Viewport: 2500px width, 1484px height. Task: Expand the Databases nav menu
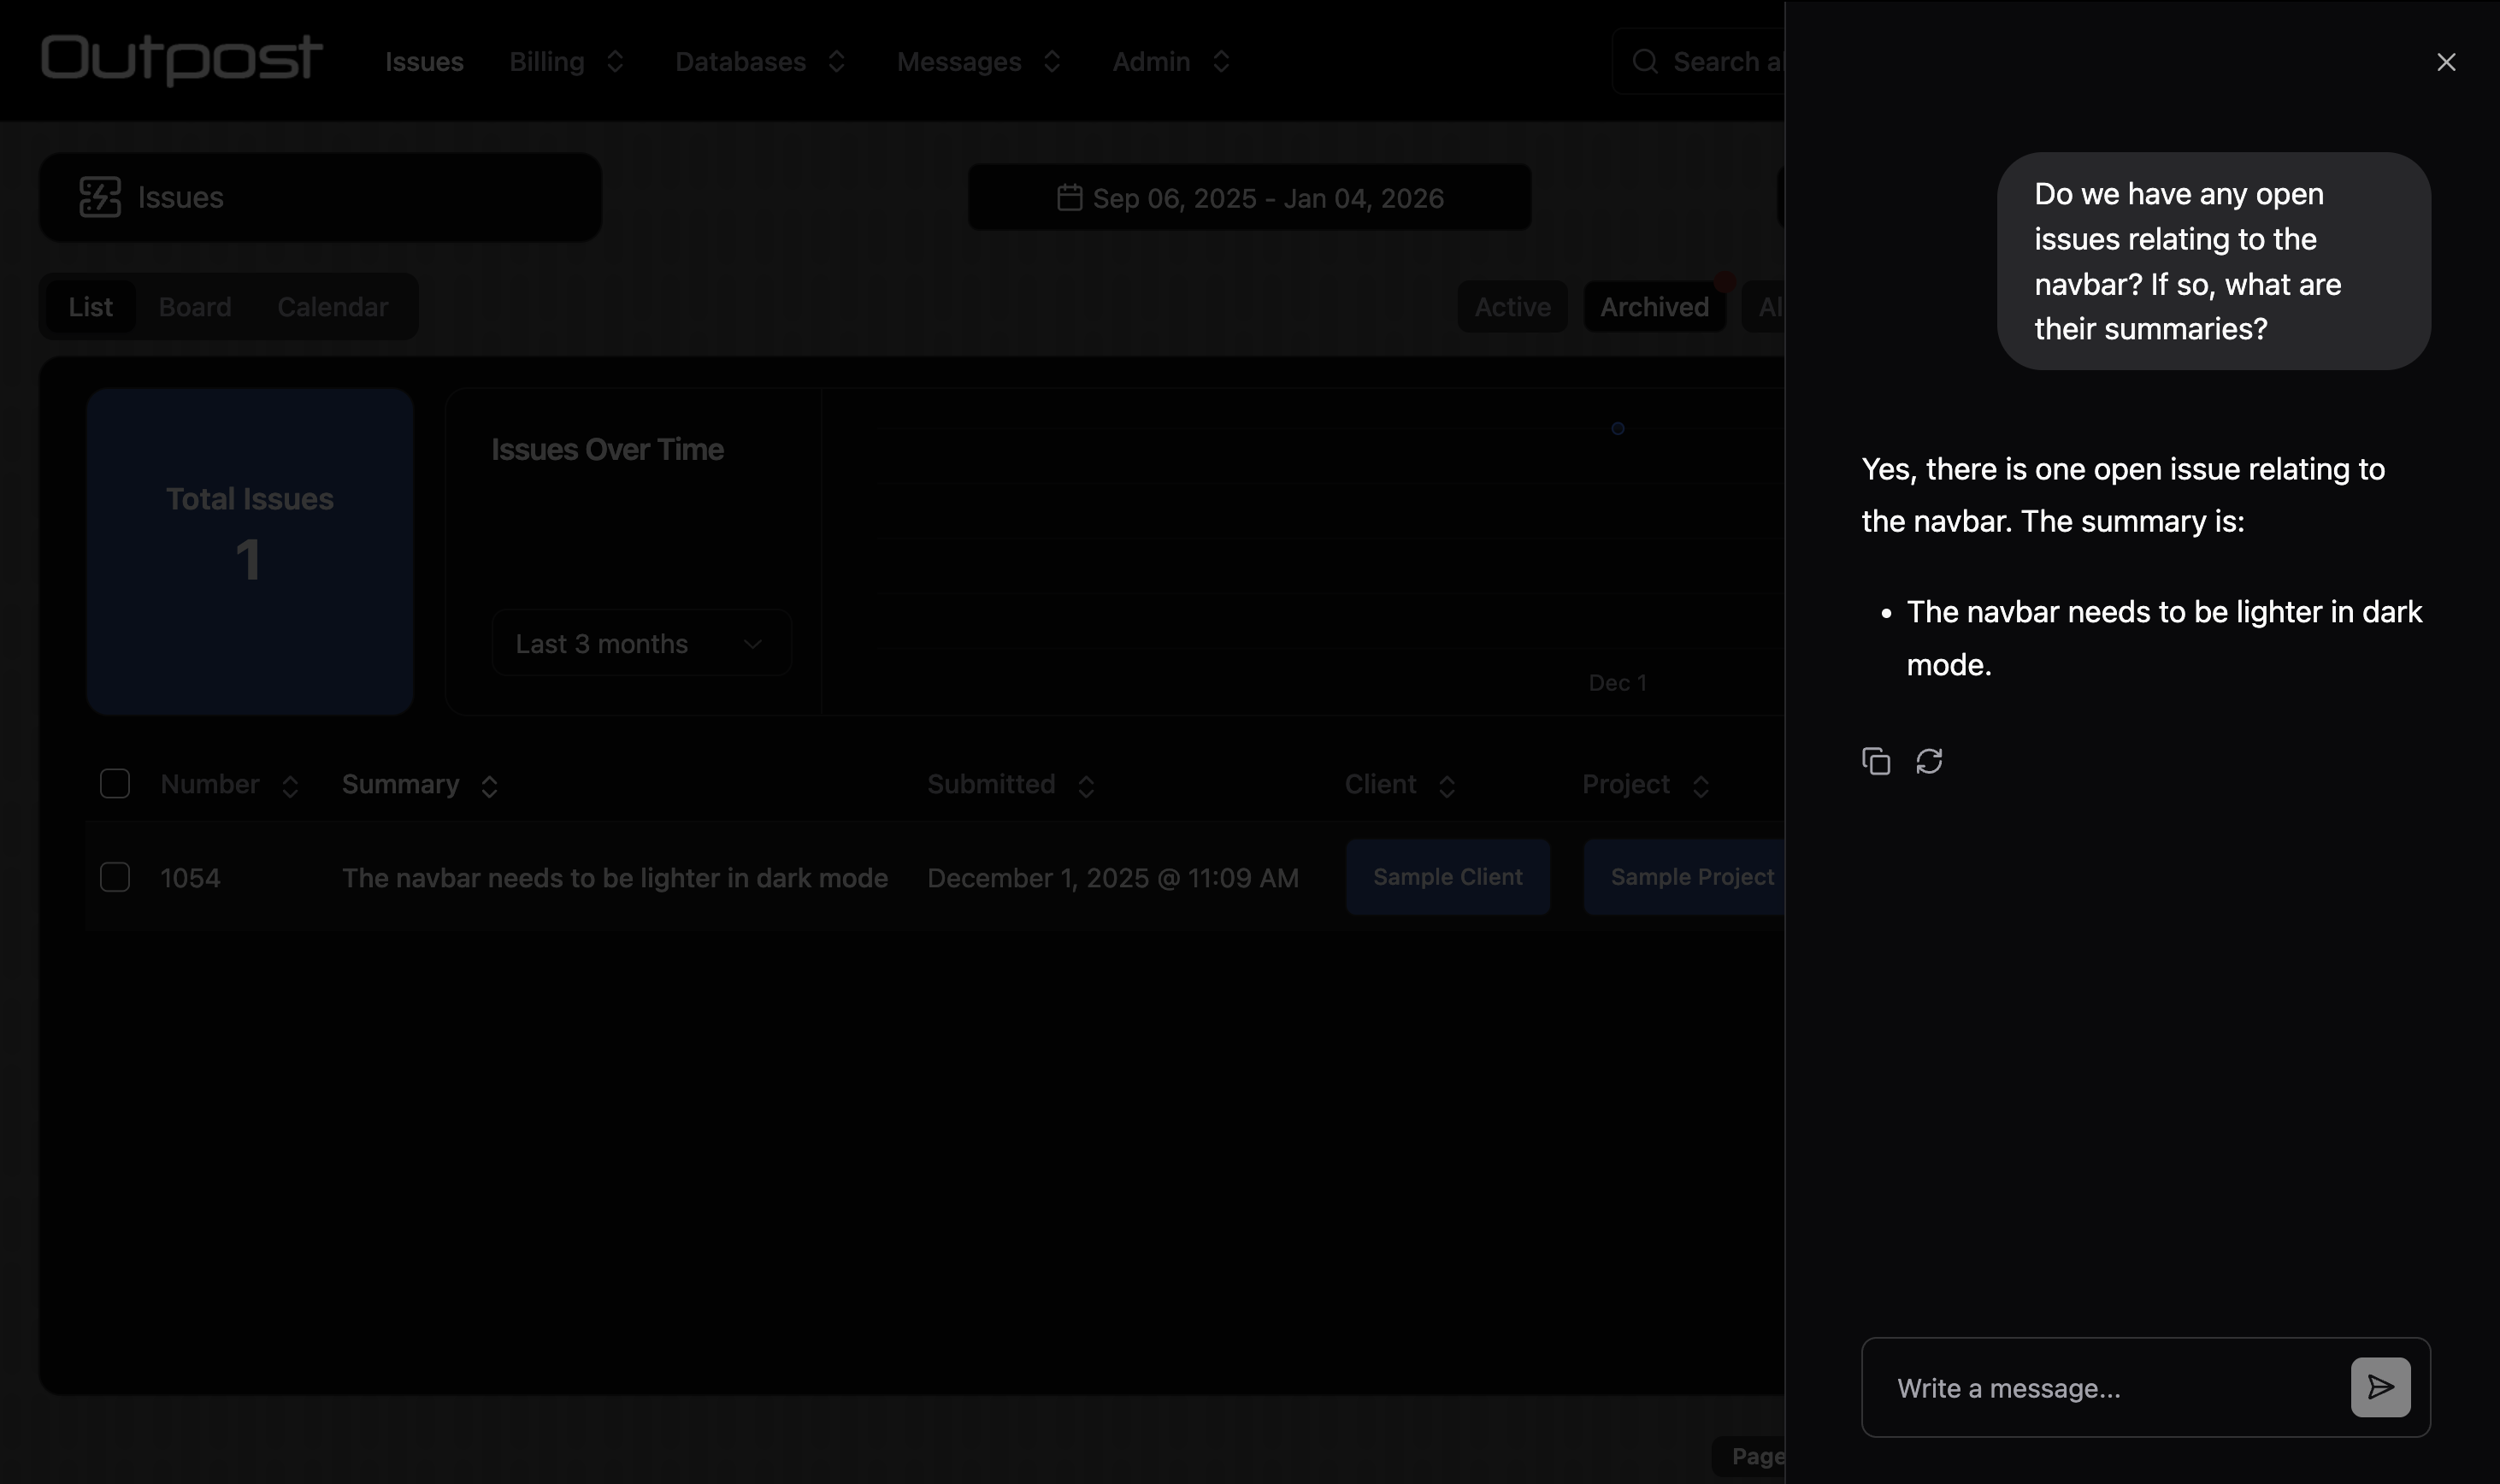(x=760, y=62)
